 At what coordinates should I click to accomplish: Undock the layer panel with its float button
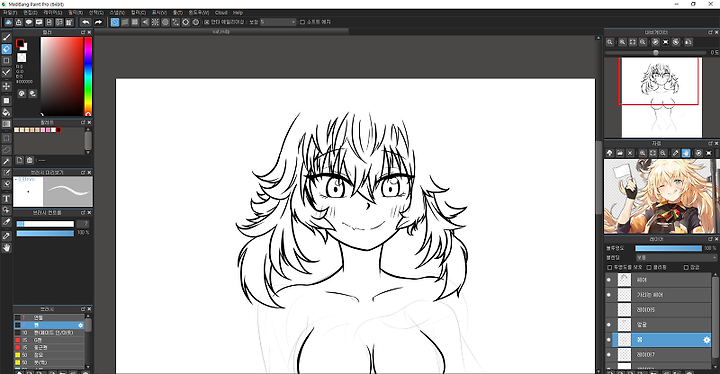(x=710, y=239)
